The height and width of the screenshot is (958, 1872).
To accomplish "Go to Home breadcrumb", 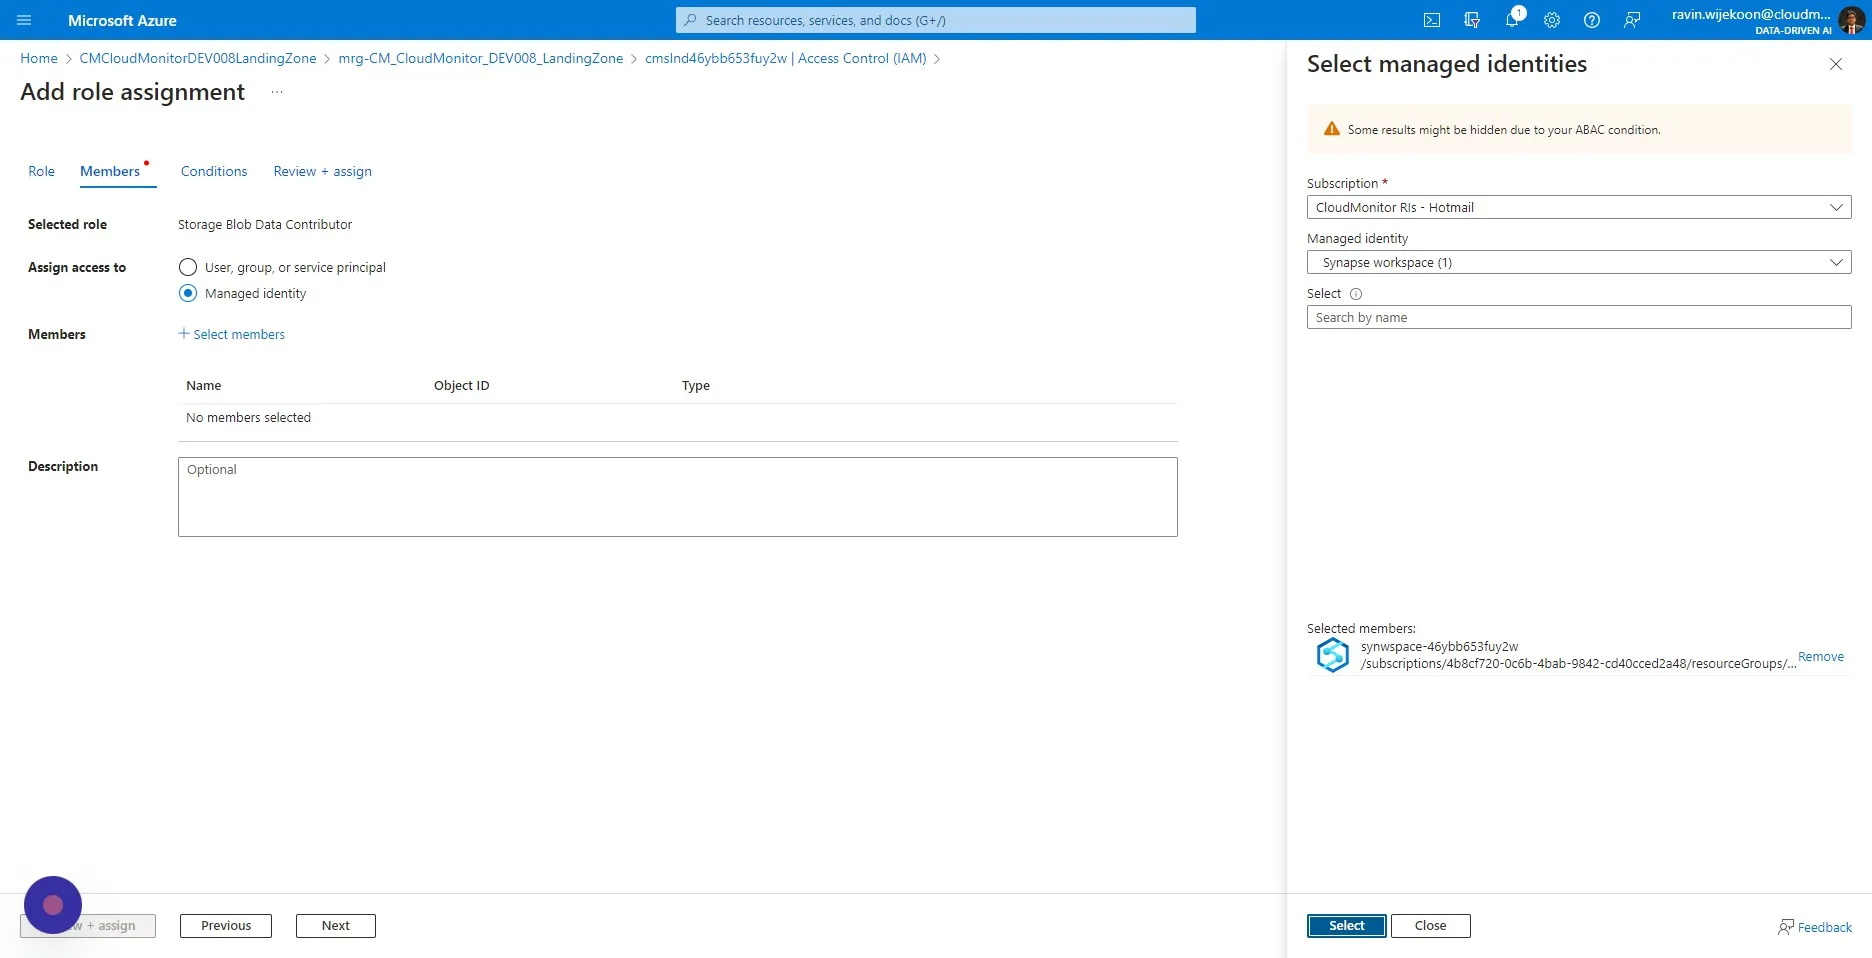I will coord(39,58).
